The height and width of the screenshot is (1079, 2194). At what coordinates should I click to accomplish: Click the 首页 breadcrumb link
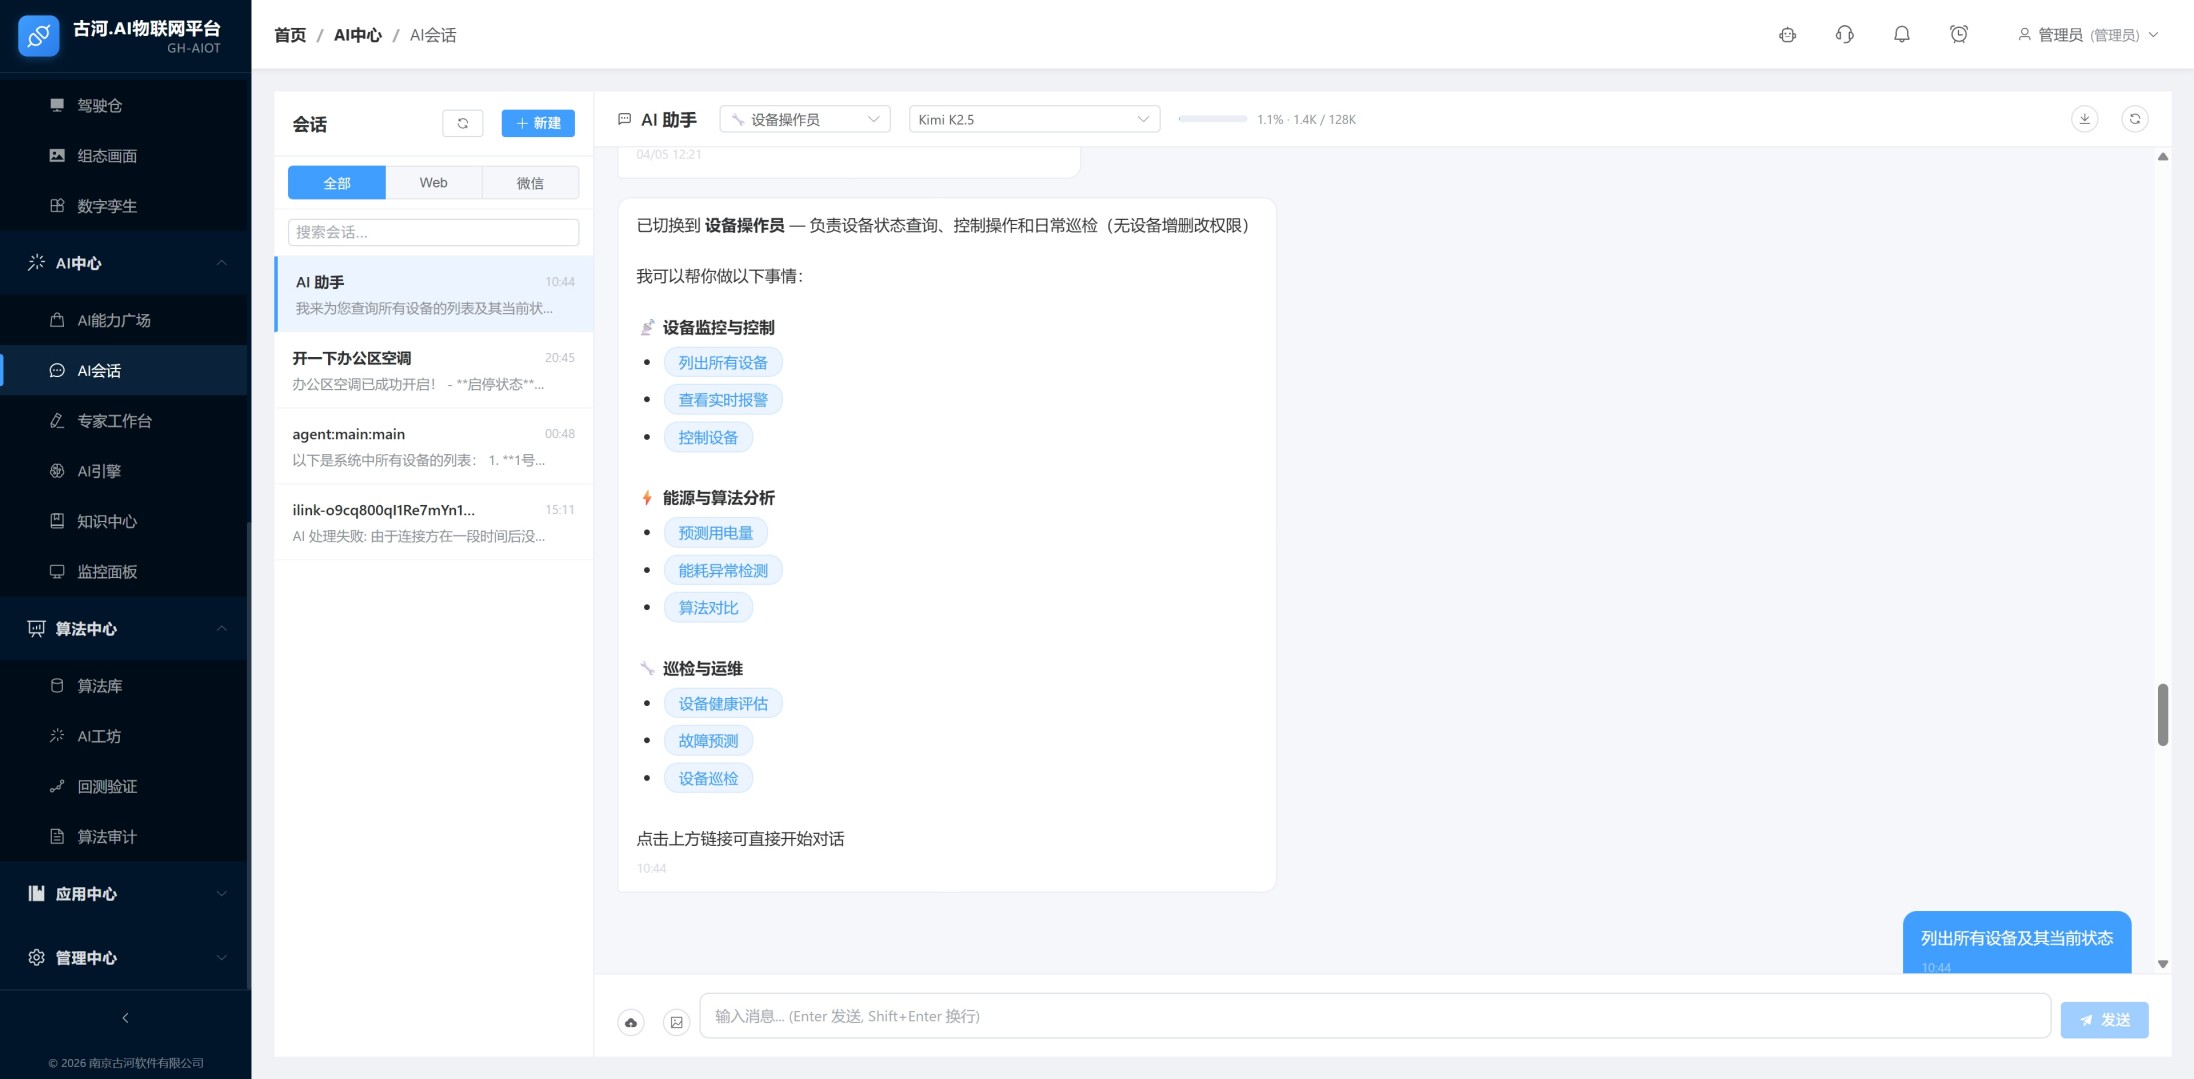click(289, 34)
